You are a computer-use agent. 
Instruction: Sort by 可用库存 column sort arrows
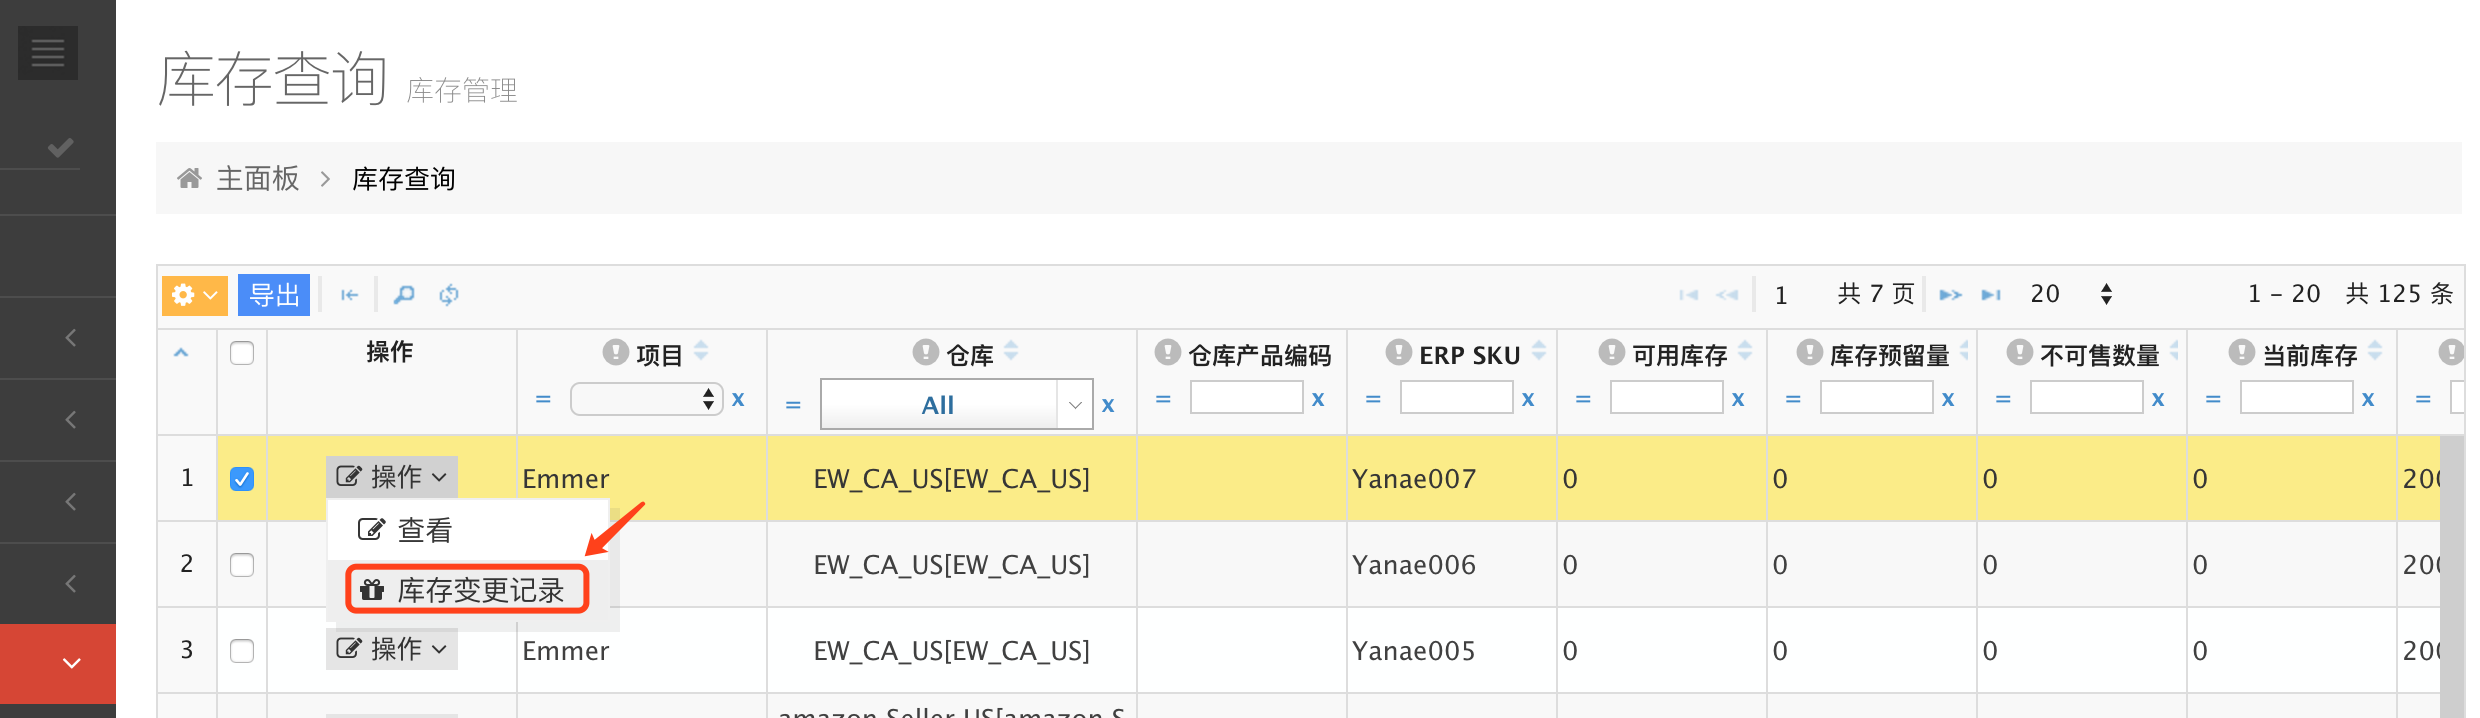coord(1745,350)
